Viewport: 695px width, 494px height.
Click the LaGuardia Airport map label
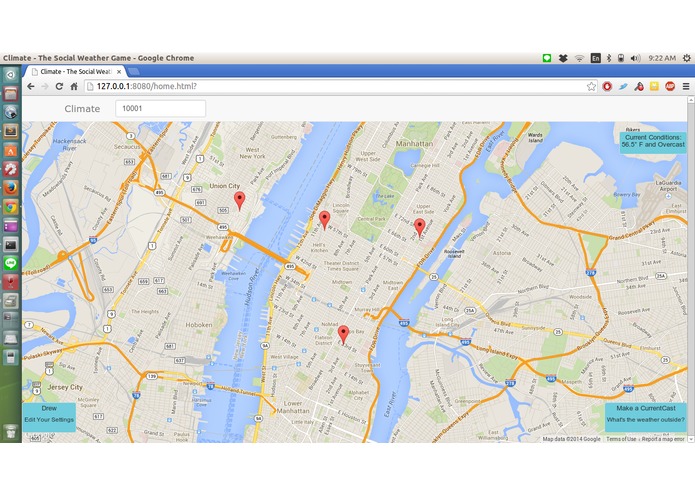pos(668,186)
